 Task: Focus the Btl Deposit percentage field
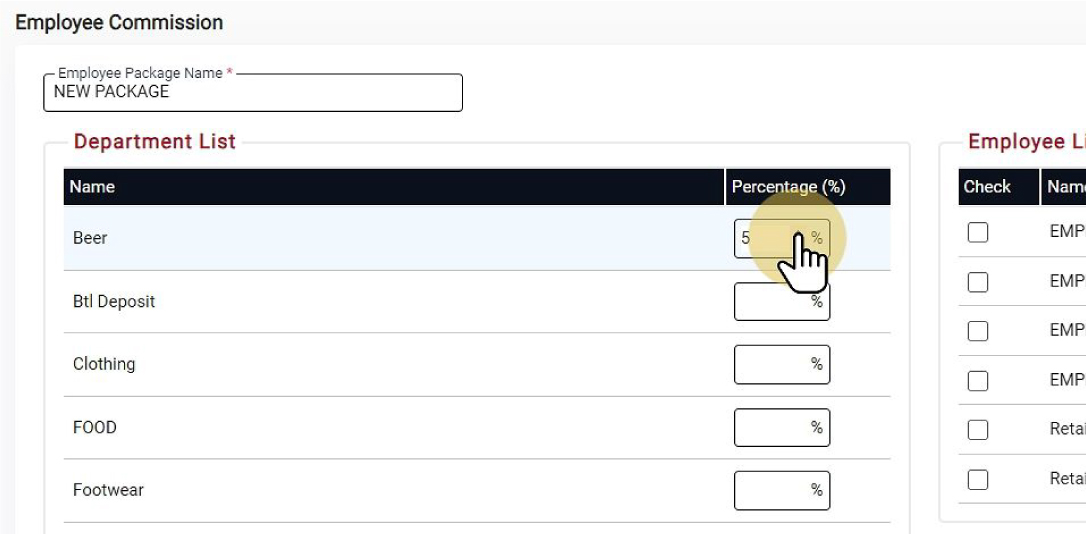click(772, 301)
